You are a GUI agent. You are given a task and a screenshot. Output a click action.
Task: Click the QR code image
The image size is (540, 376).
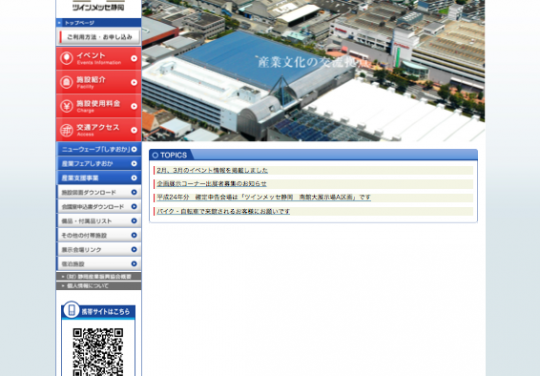pos(98,352)
